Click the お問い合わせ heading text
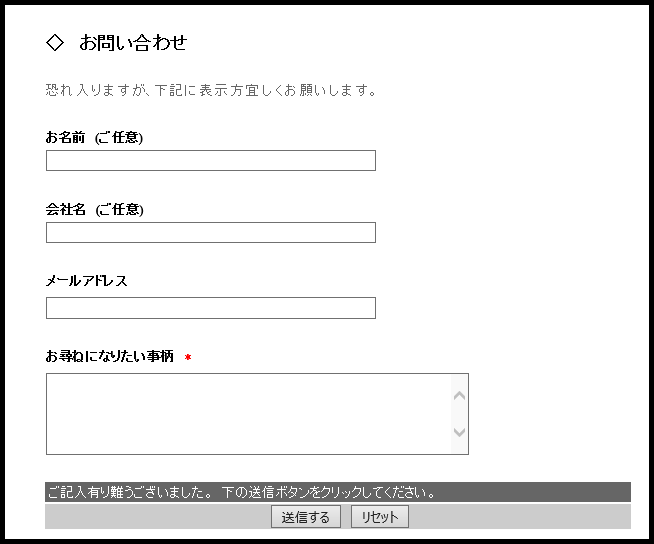The width and height of the screenshot is (654, 544). pos(133,43)
